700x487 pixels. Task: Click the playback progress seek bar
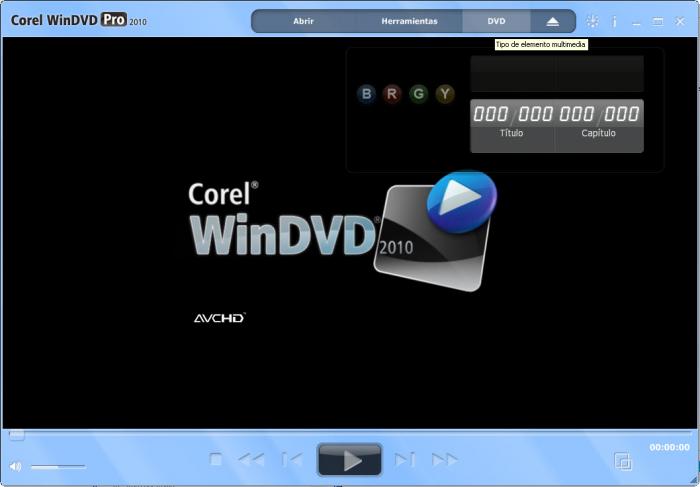350,433
